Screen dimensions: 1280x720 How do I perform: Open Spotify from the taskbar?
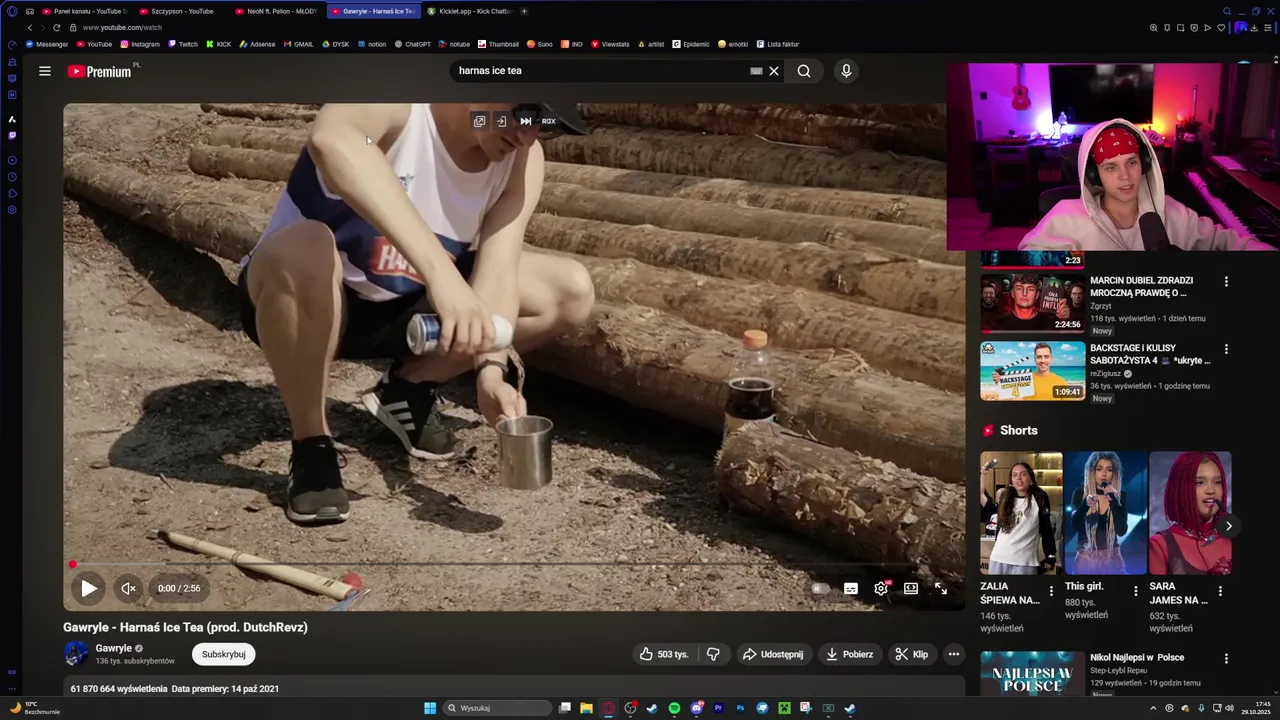click(x=674, y=708)
